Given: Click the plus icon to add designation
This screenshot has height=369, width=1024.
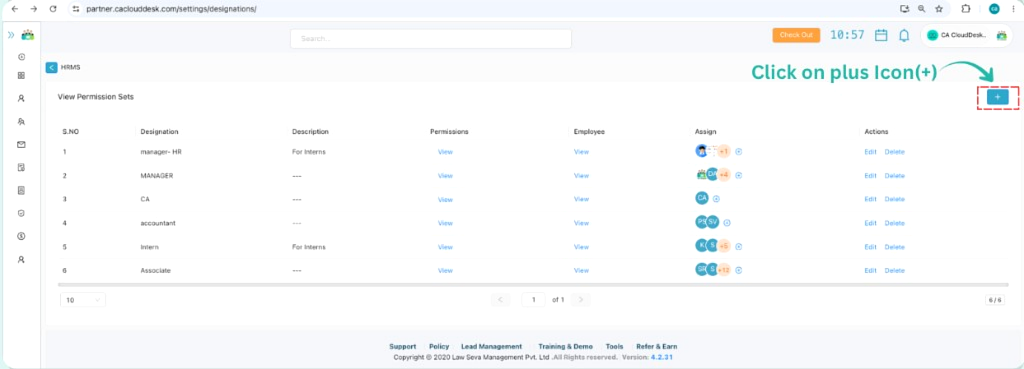Looking at the screenshot, I should [x=997, y=97].
